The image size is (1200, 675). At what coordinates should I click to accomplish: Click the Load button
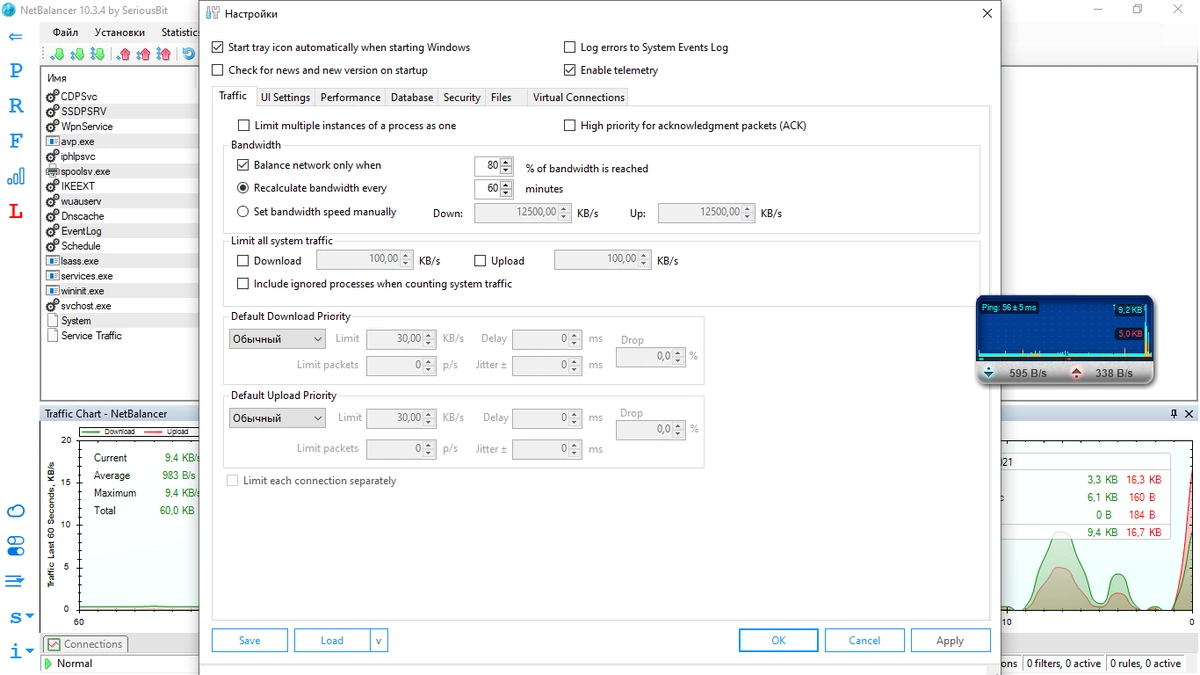click(x=332, y=640)
